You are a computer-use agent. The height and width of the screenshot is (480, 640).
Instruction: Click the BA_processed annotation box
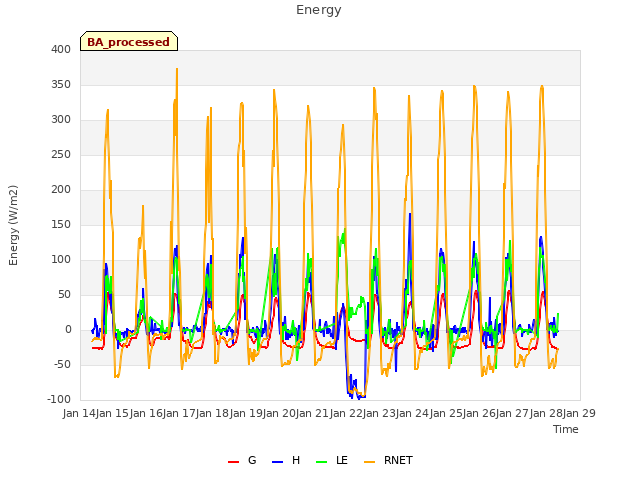click(129, 41)
